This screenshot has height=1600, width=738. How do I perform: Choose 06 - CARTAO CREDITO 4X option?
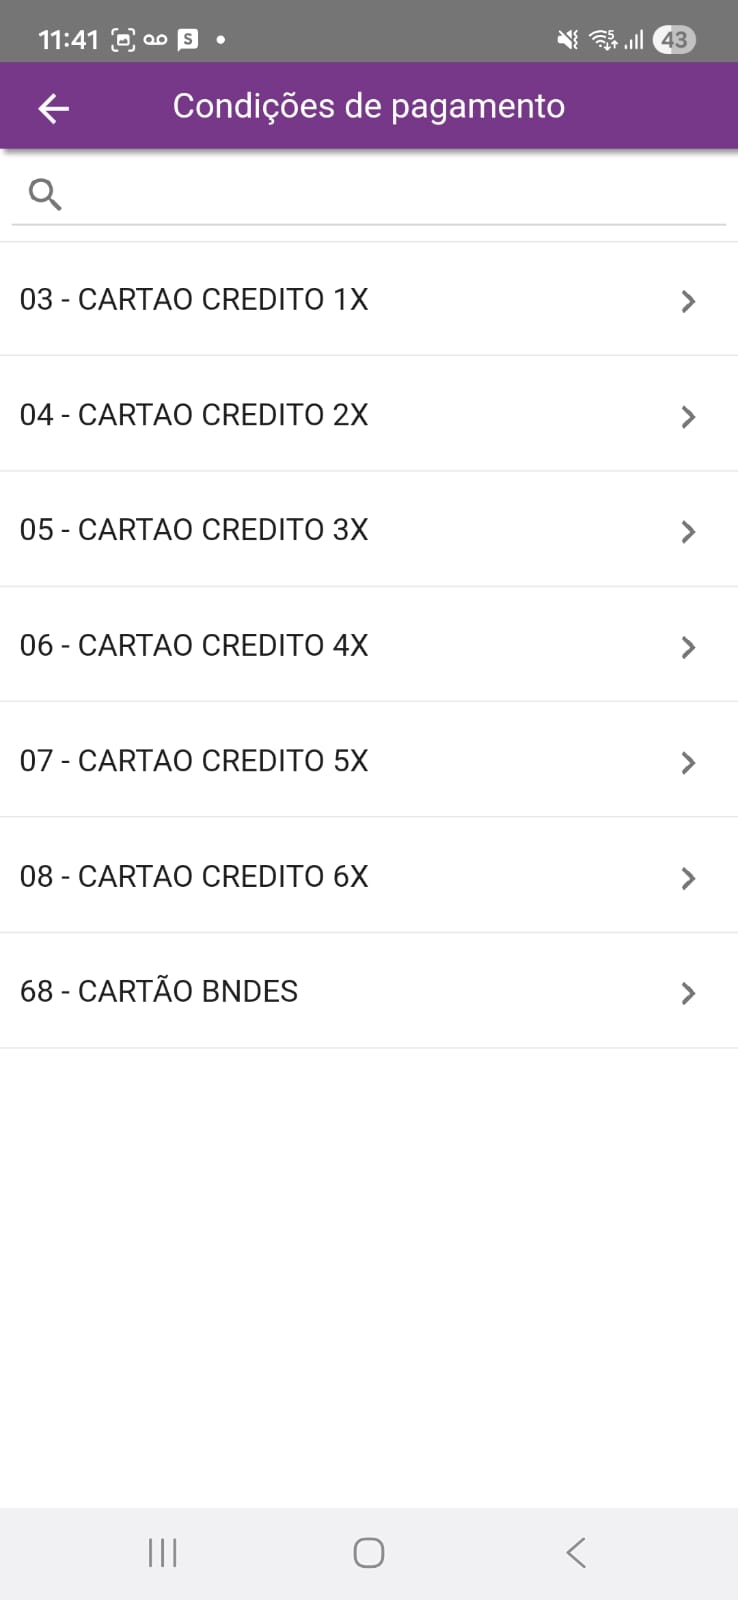coord(194,646)
